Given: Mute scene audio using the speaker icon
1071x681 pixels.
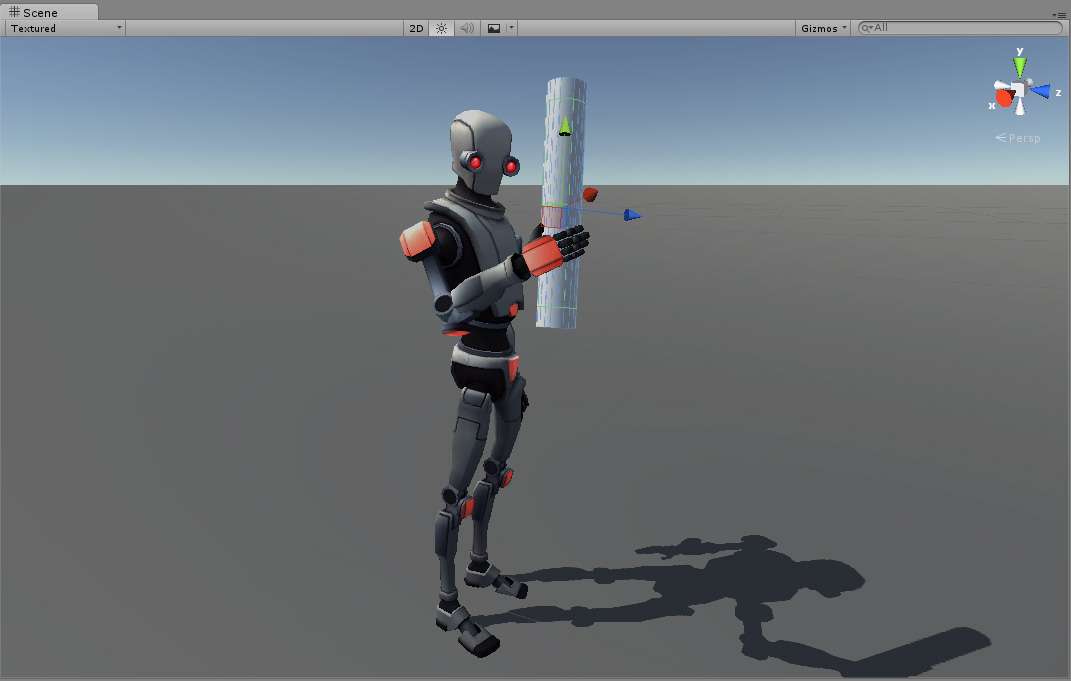Looking at the screenshot, I should point(466,27).
